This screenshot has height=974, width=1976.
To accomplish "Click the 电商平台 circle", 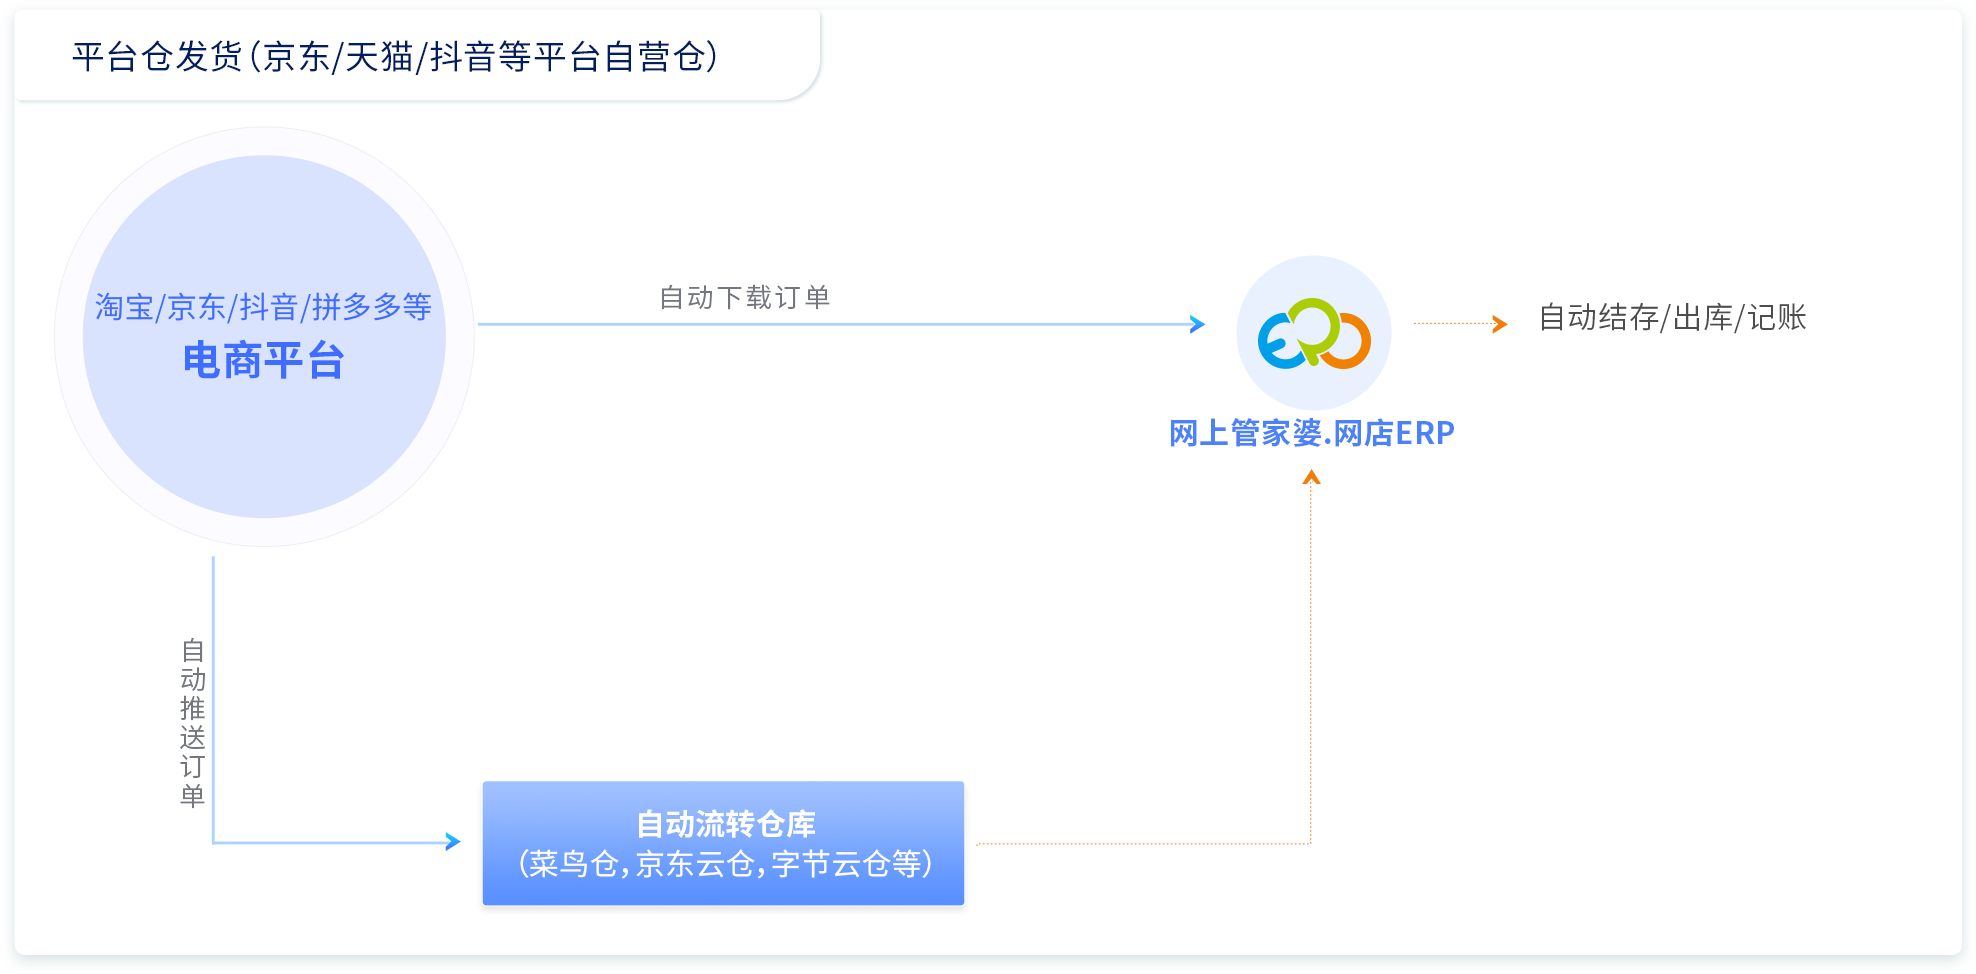I will tap(264, 337).
